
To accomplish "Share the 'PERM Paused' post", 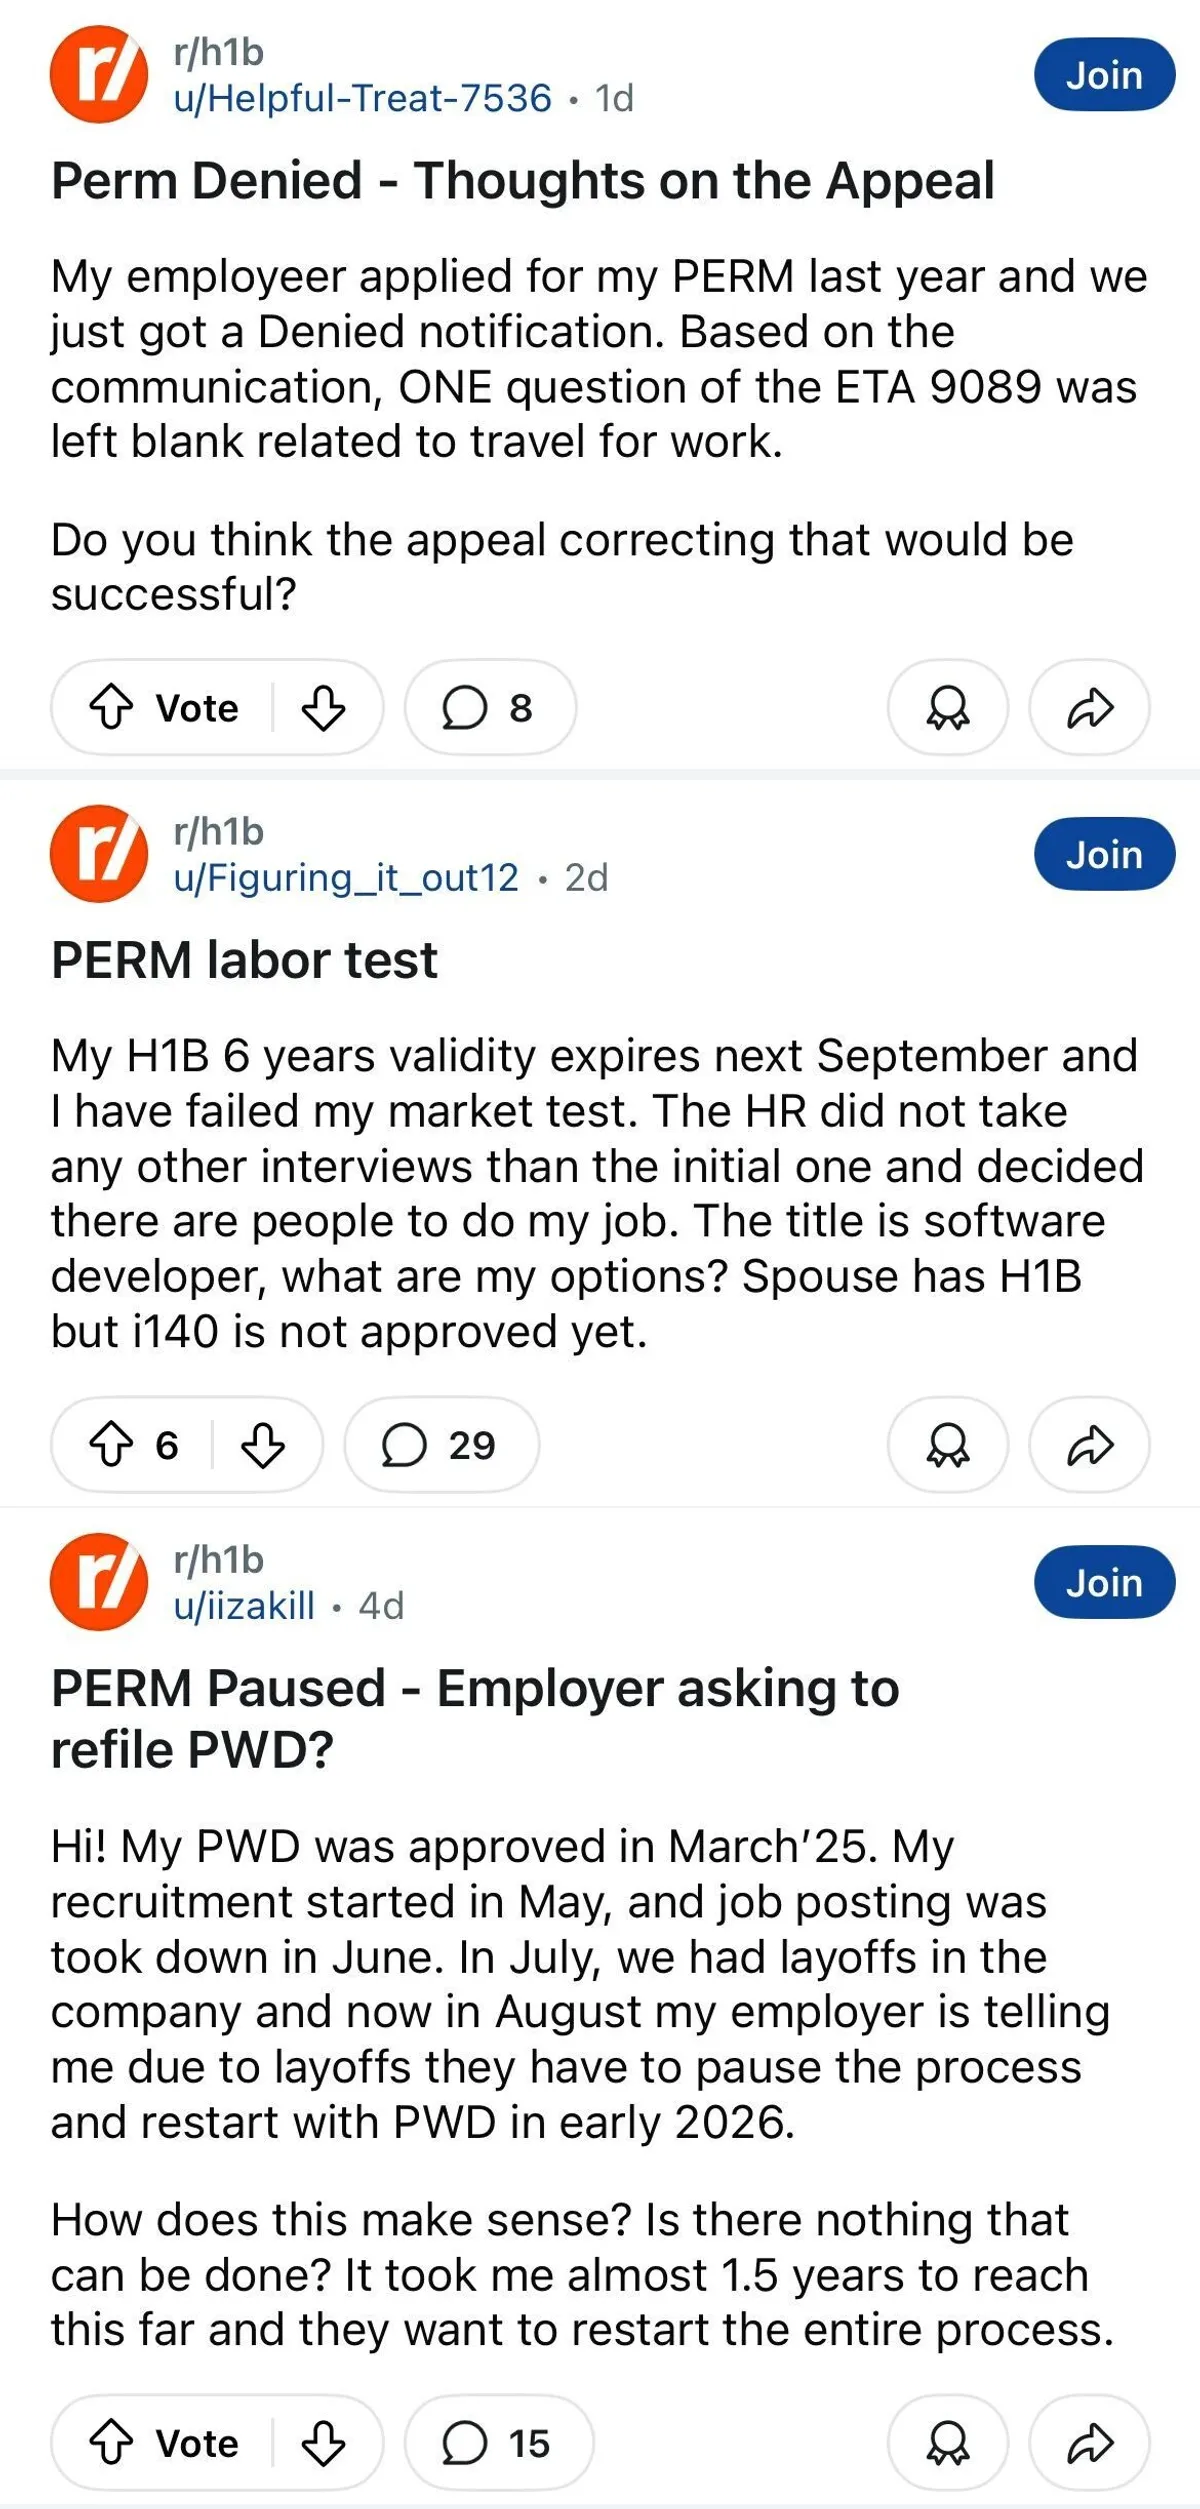I will [1089, 2442].
